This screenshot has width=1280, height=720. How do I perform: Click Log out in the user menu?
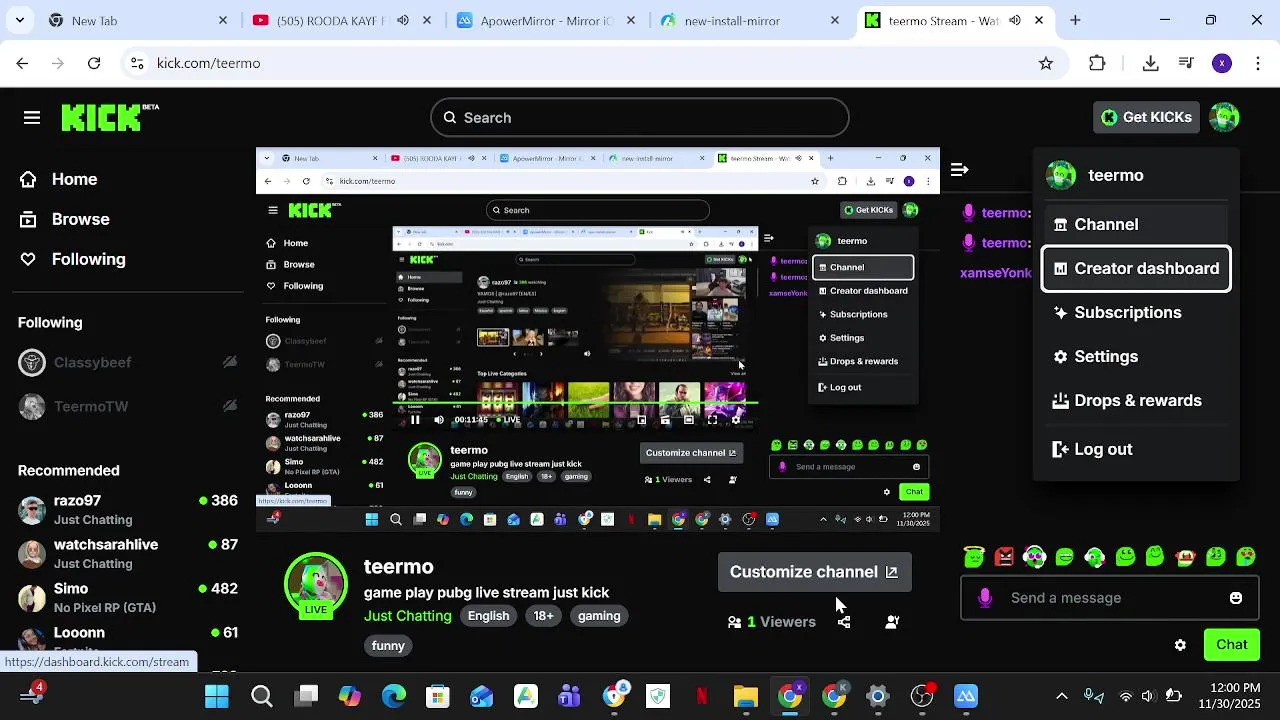[1136, 449]
